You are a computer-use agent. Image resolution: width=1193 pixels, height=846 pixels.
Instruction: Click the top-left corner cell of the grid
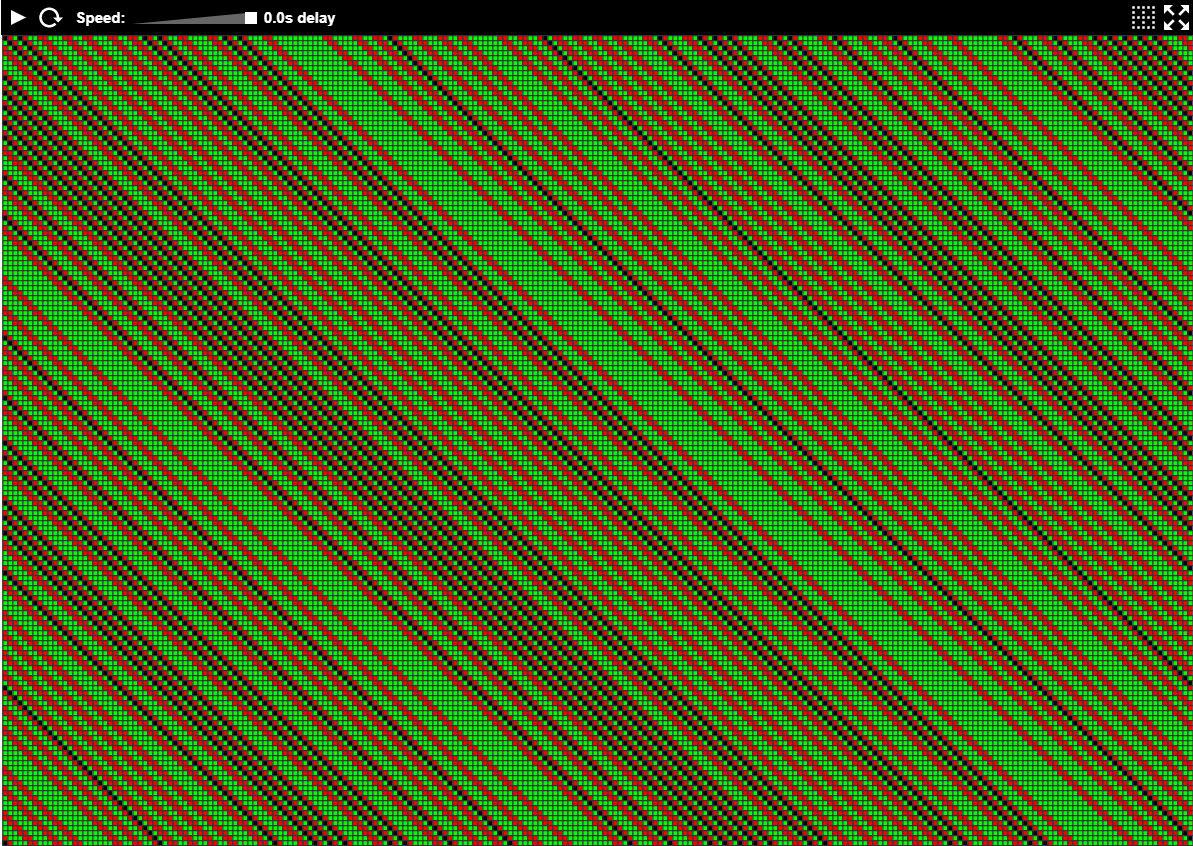6,40
